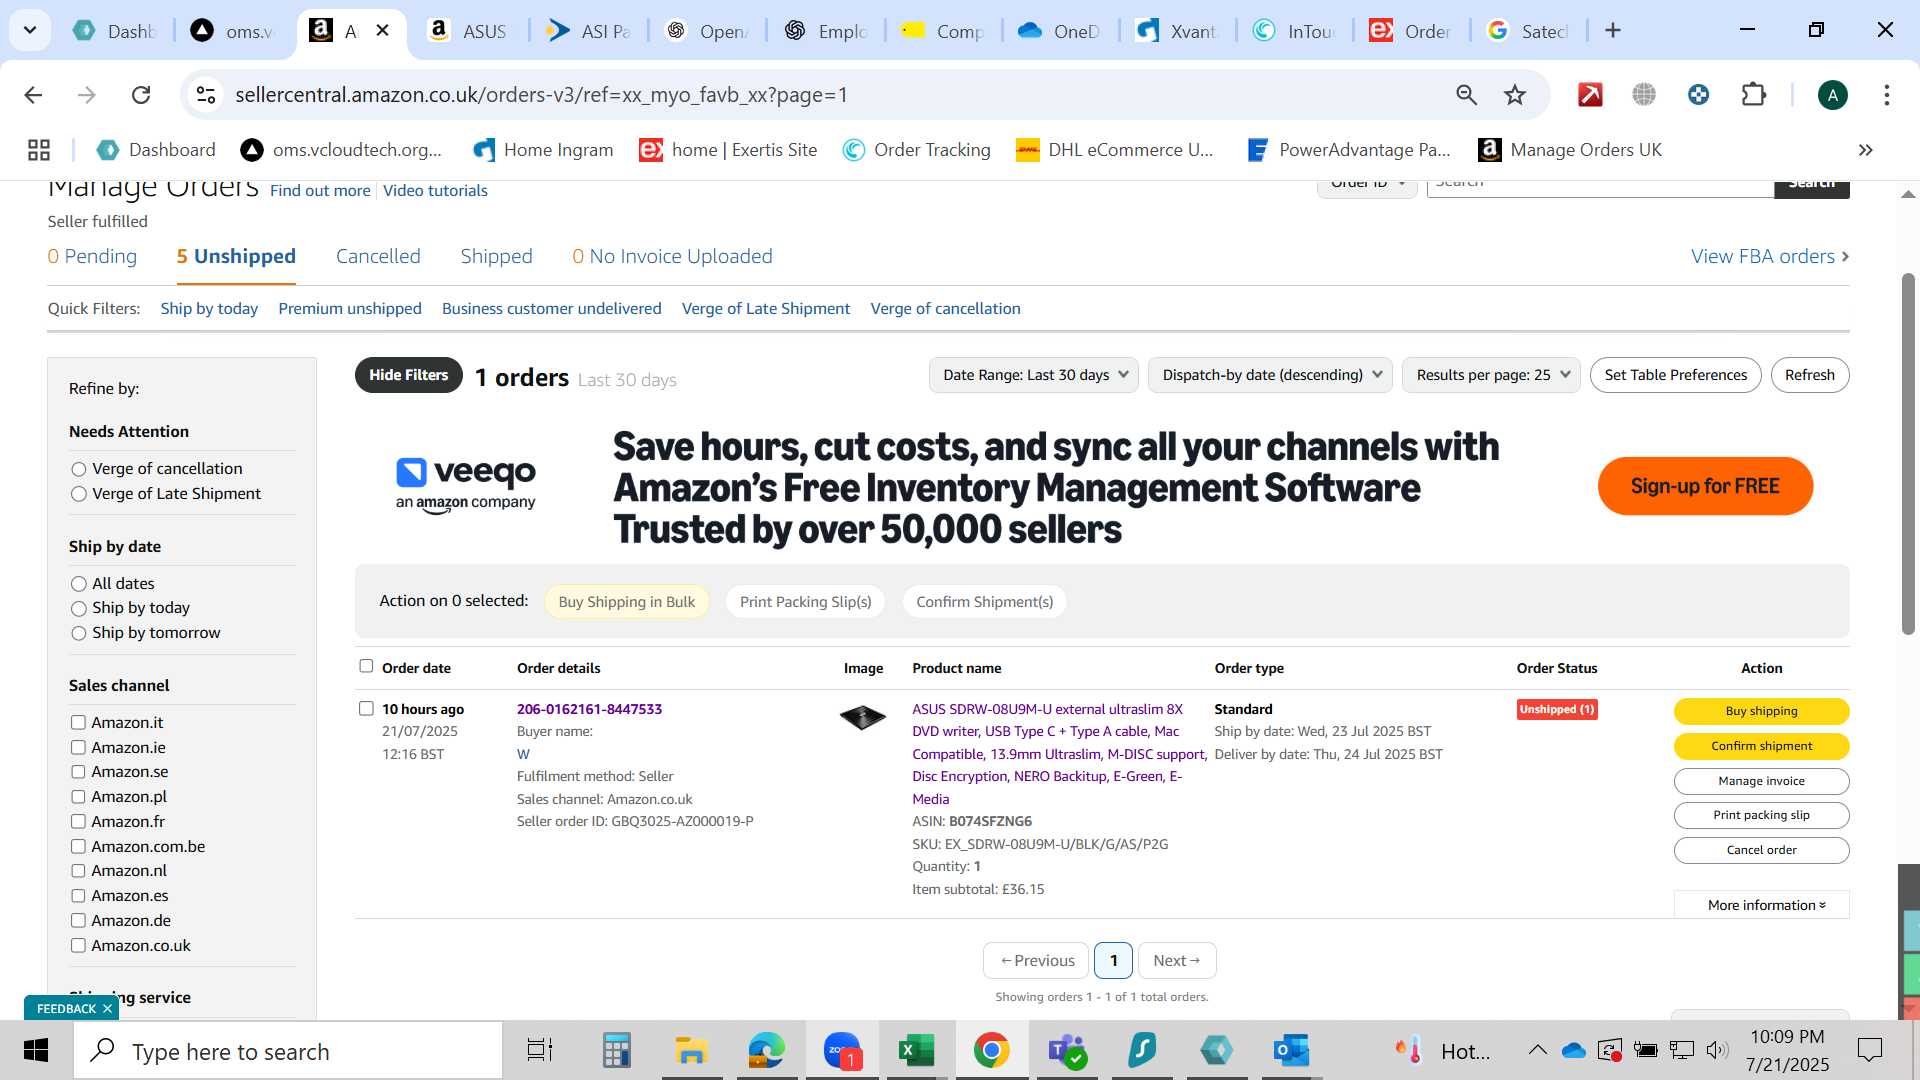Select Ship by today radio button
The width and height of the screenshot is (1920, 1080).
[79, 609]
